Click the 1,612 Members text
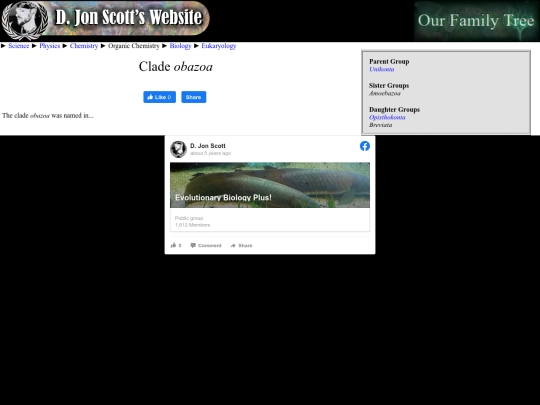Viewport: 540px width, 405px height. 192,225
